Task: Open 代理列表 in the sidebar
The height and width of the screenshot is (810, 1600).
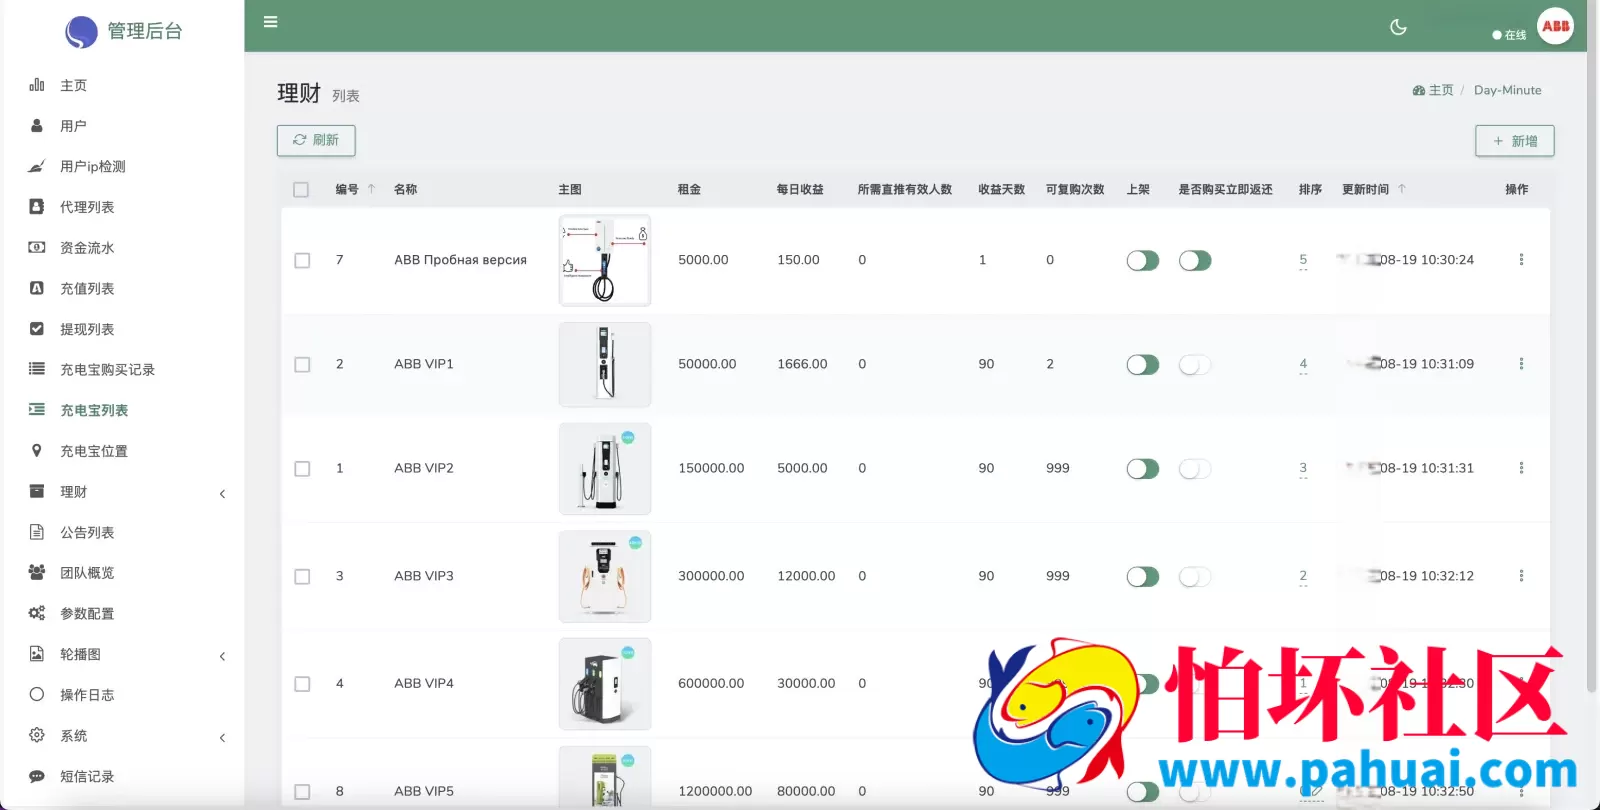Action: point(87,207)
